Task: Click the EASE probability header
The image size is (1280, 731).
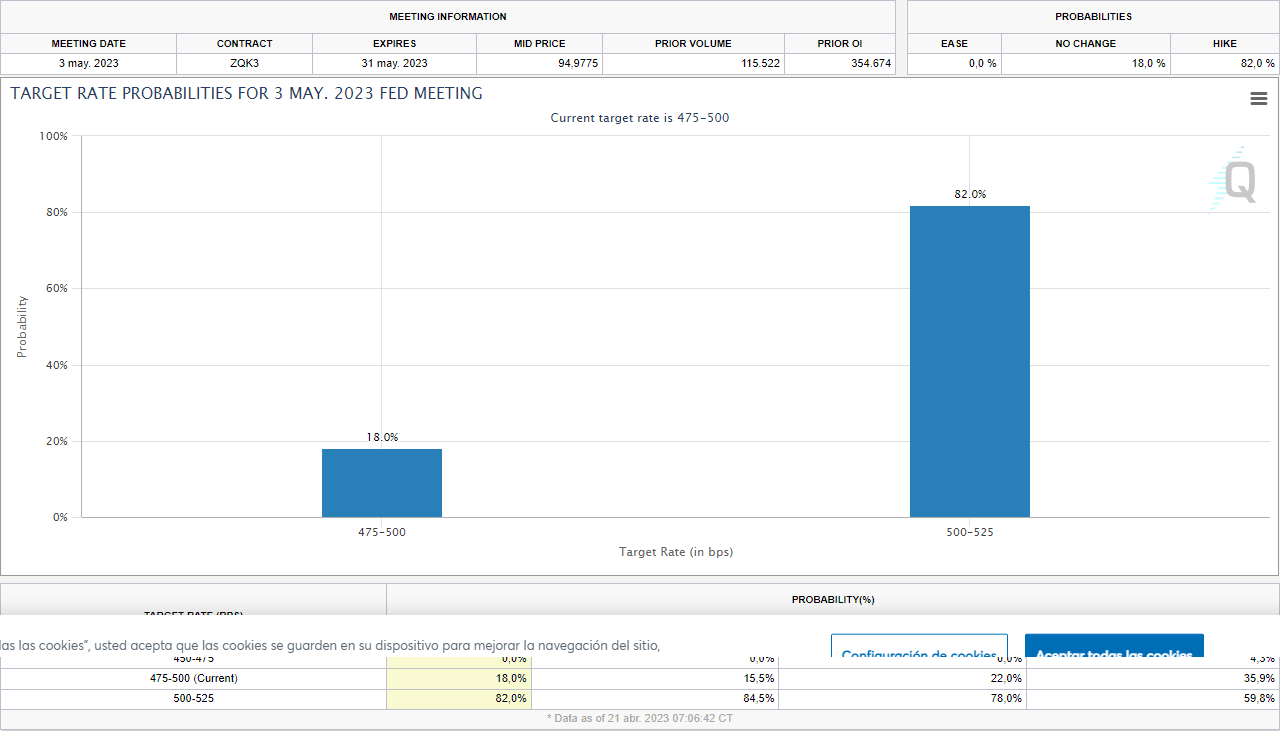Action: click(x=954, y=44)
